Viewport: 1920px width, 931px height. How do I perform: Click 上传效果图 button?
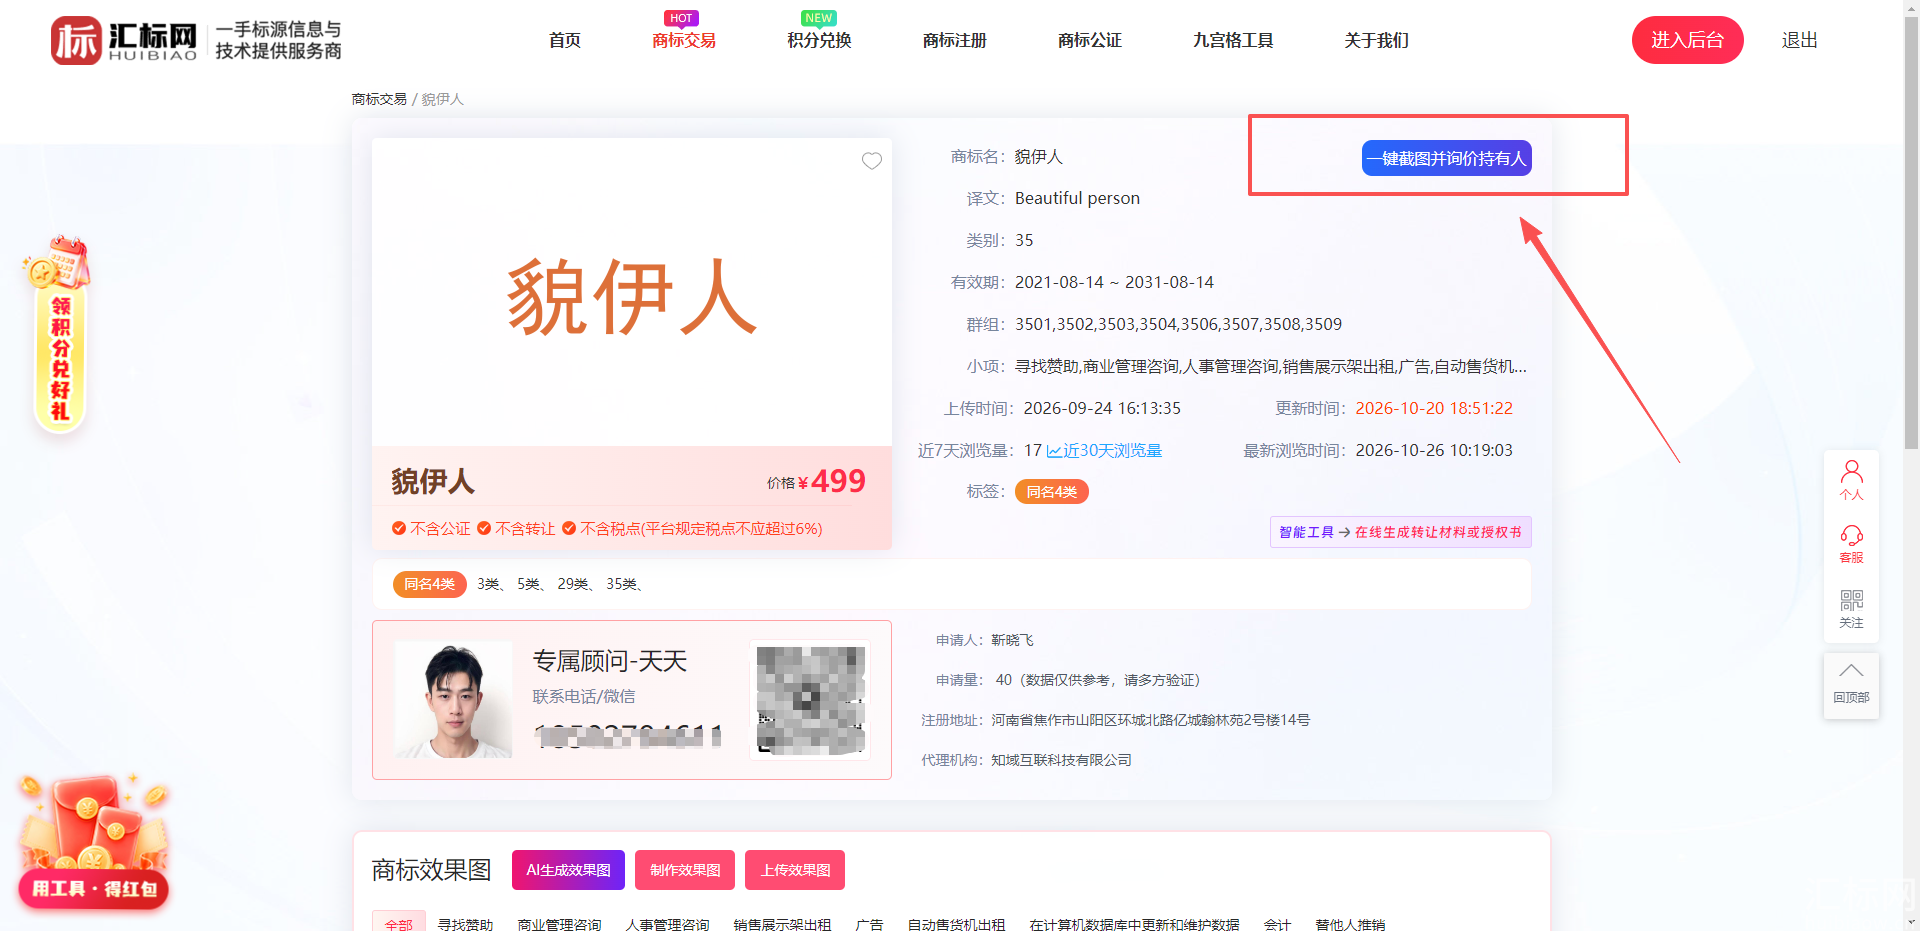[795, 870]
